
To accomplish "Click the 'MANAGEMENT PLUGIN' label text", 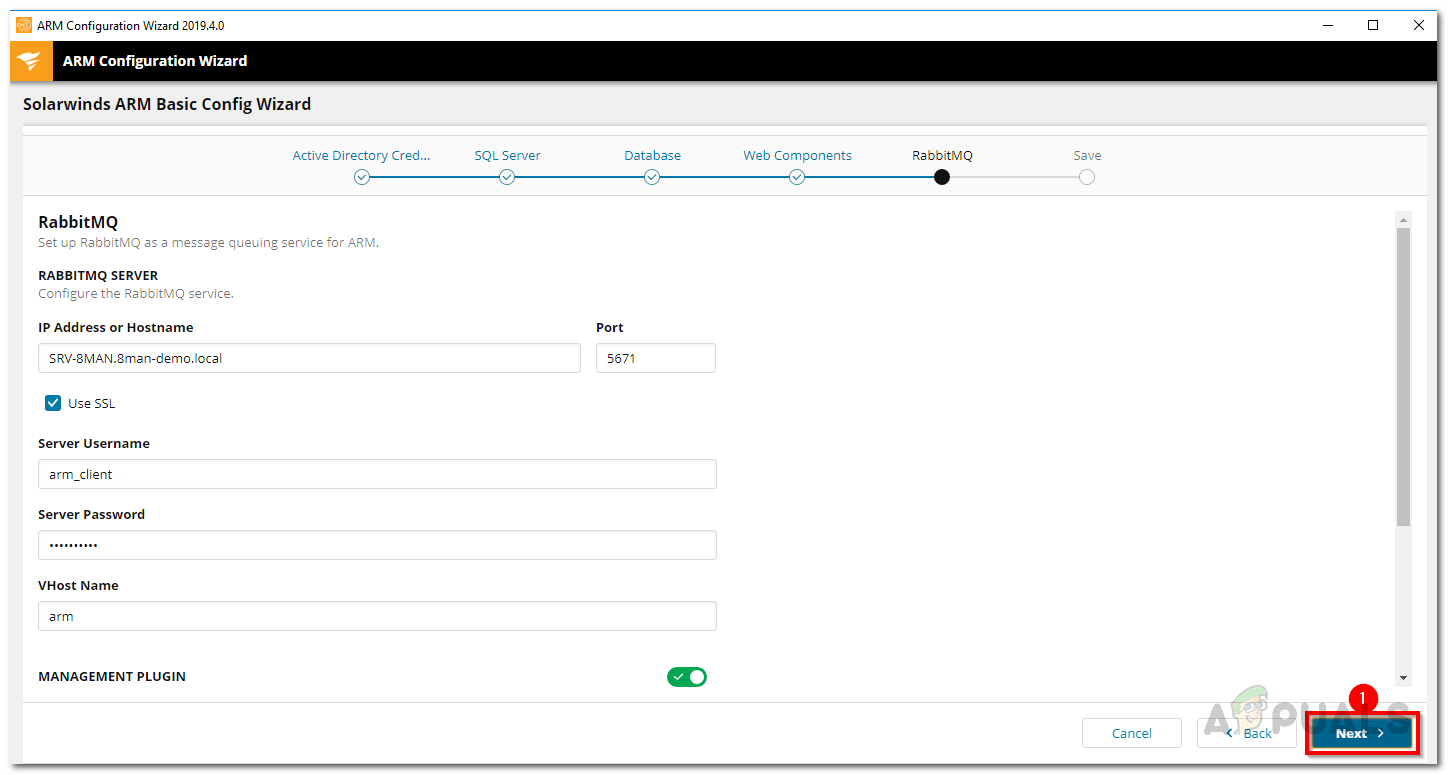I will [x=112, y=676].
